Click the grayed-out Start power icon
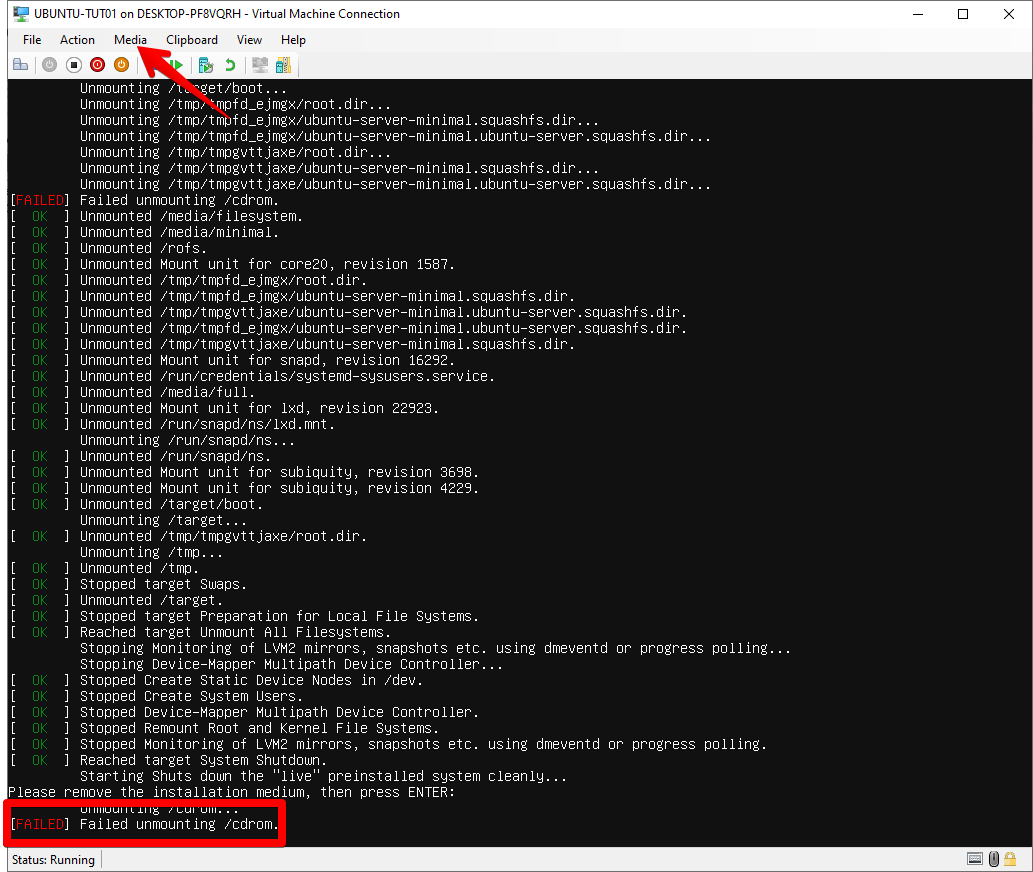 49,65
